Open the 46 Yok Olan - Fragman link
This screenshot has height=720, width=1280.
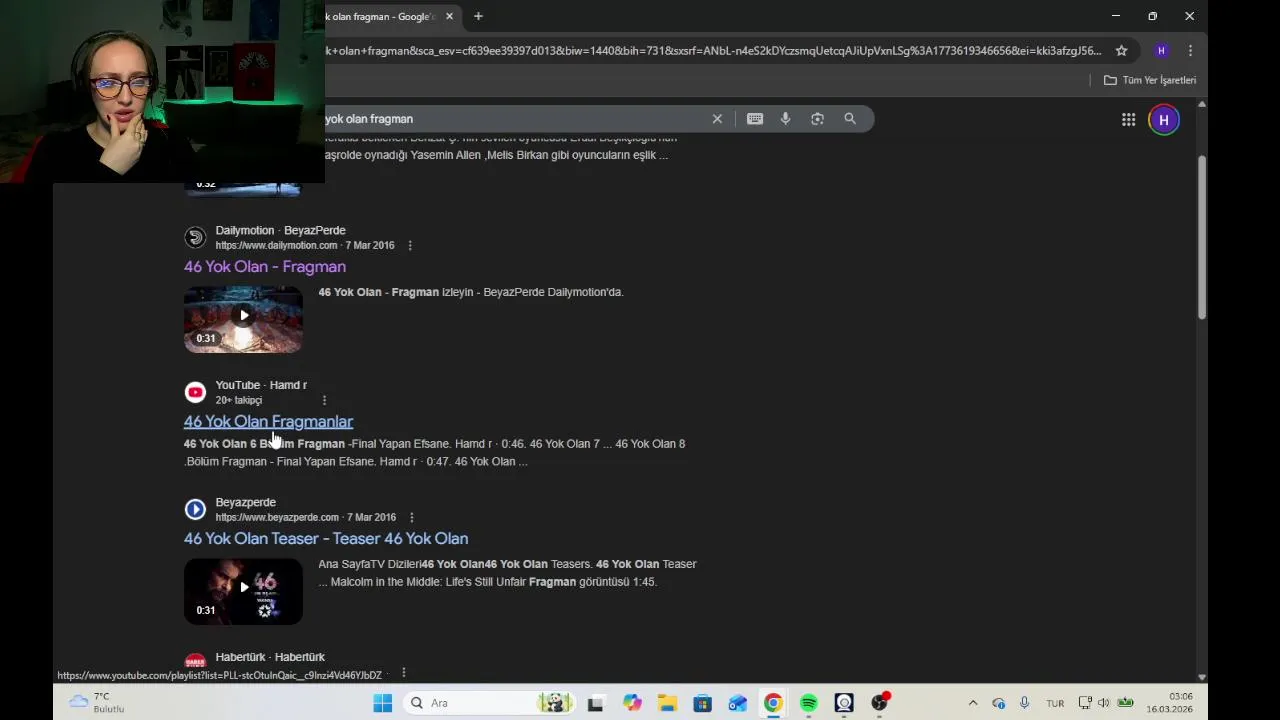265,267
